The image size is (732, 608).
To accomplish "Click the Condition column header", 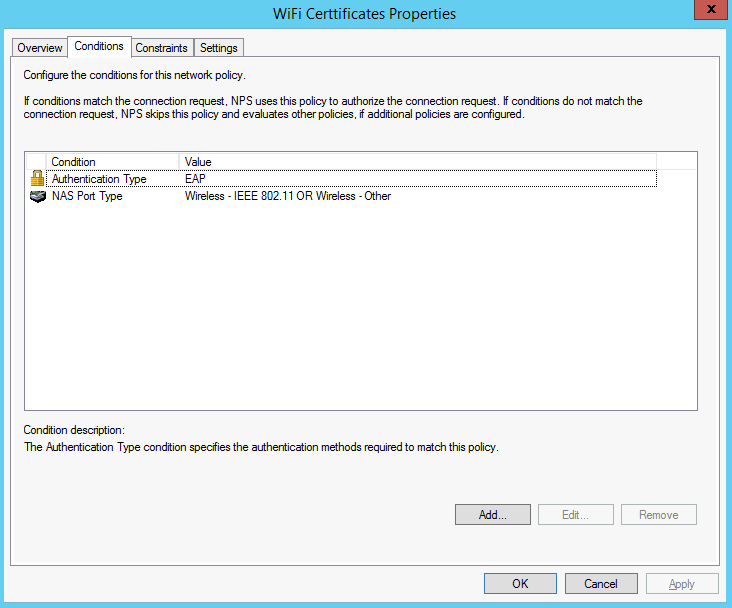I will [x=113, y=162].
